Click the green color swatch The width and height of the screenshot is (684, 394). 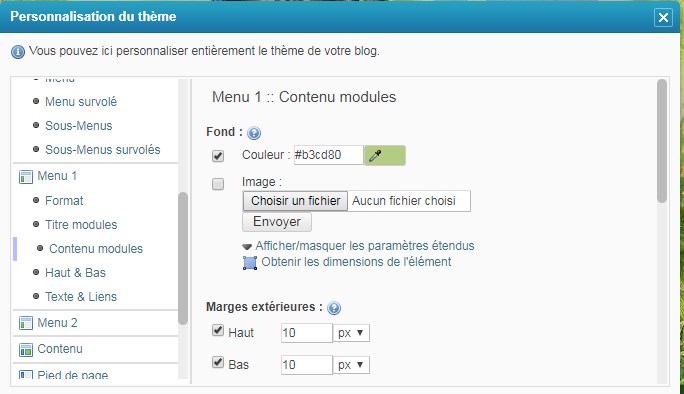click(385, 155)
